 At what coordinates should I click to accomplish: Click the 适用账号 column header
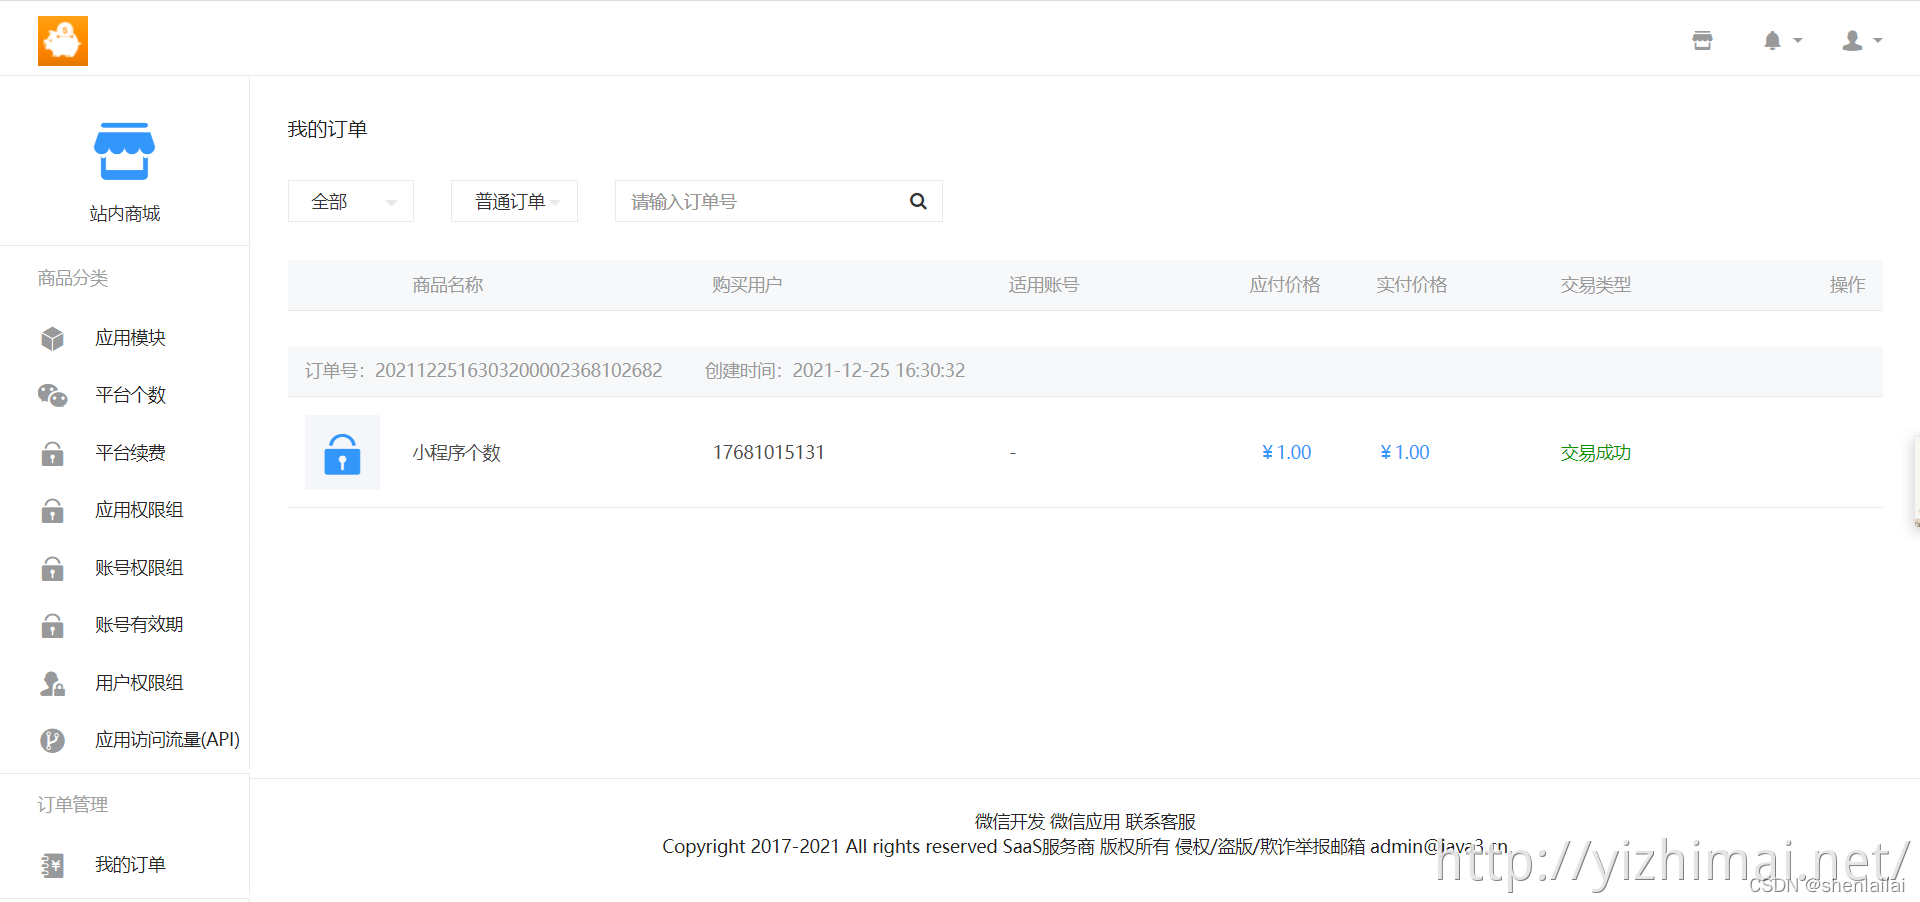(1043, 285)
